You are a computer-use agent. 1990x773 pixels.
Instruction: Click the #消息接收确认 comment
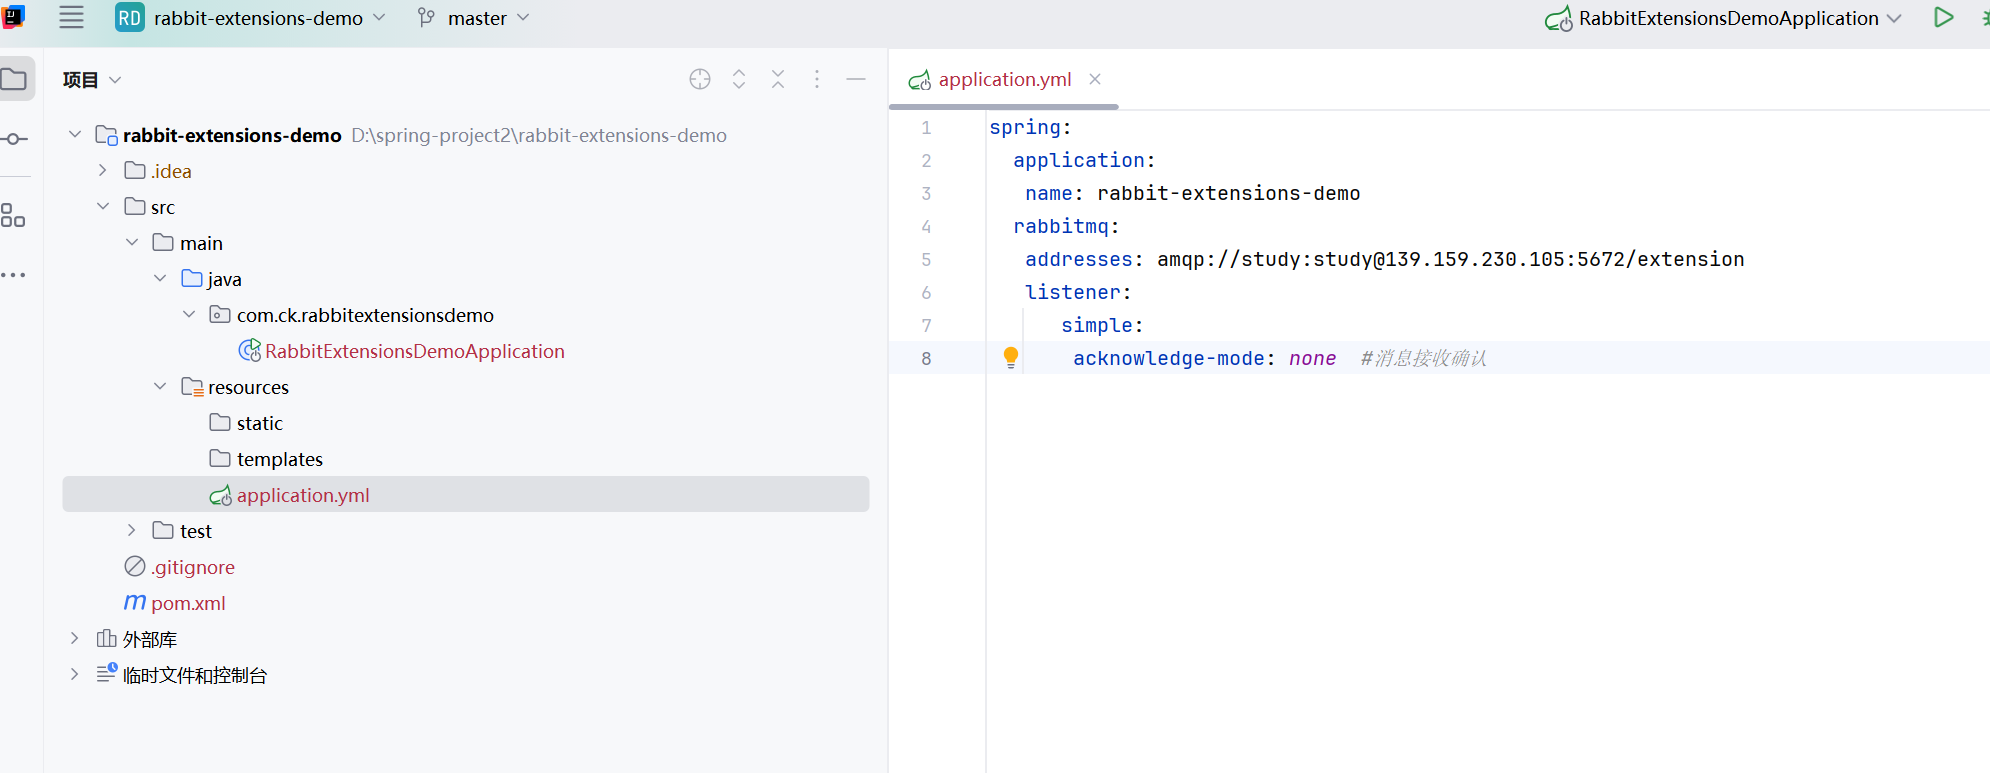(1423, 359)
